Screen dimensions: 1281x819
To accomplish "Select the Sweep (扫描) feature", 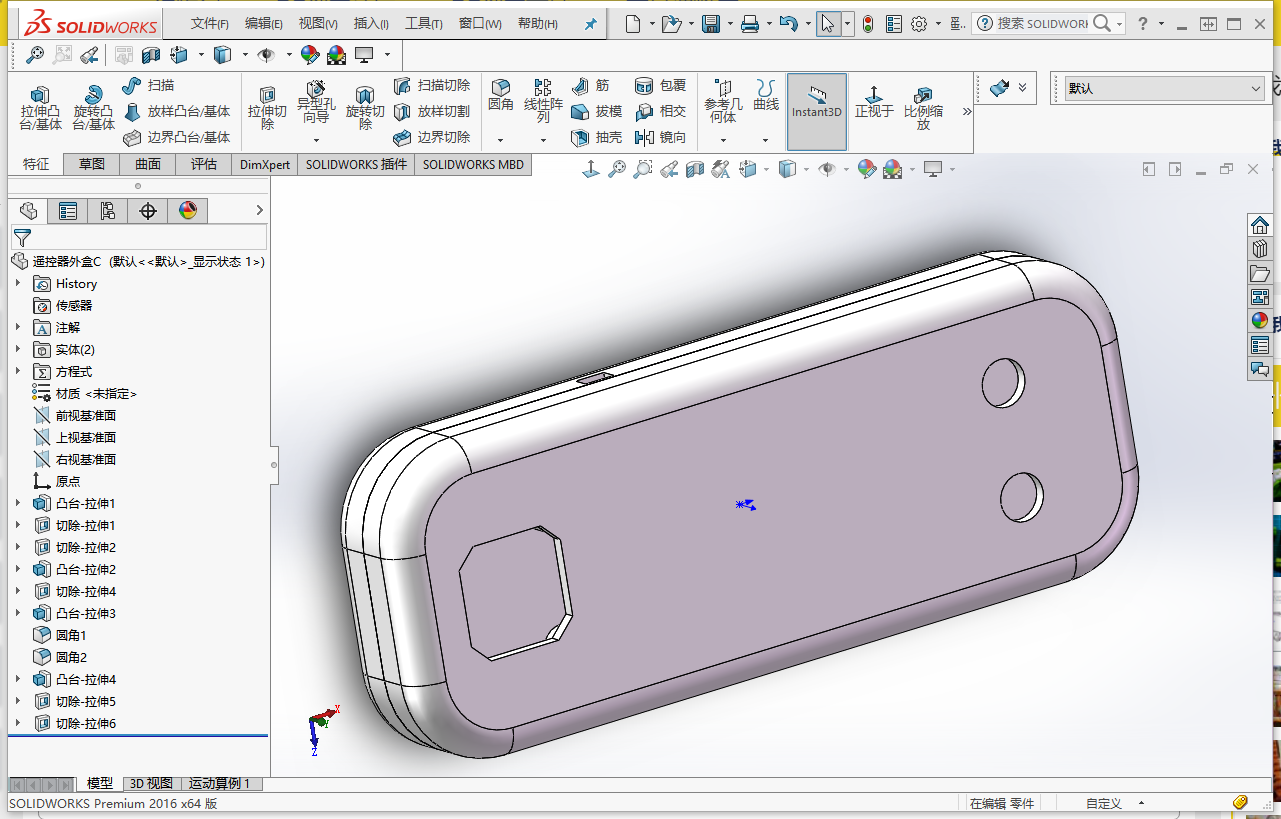I will (x=148, y=86).
